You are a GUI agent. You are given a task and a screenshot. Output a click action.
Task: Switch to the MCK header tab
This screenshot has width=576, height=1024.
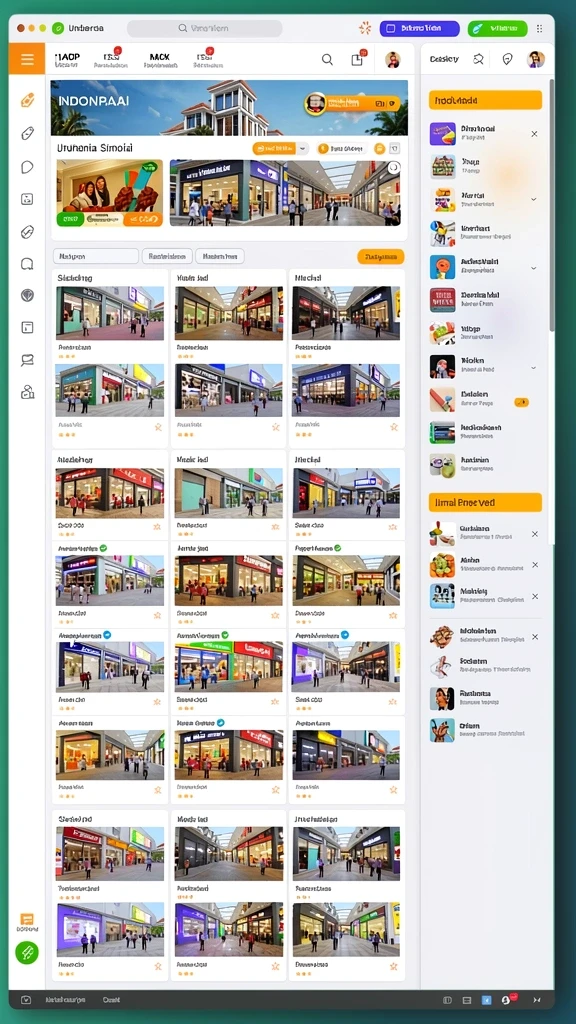pyautogui.click(x=159, y=60)
